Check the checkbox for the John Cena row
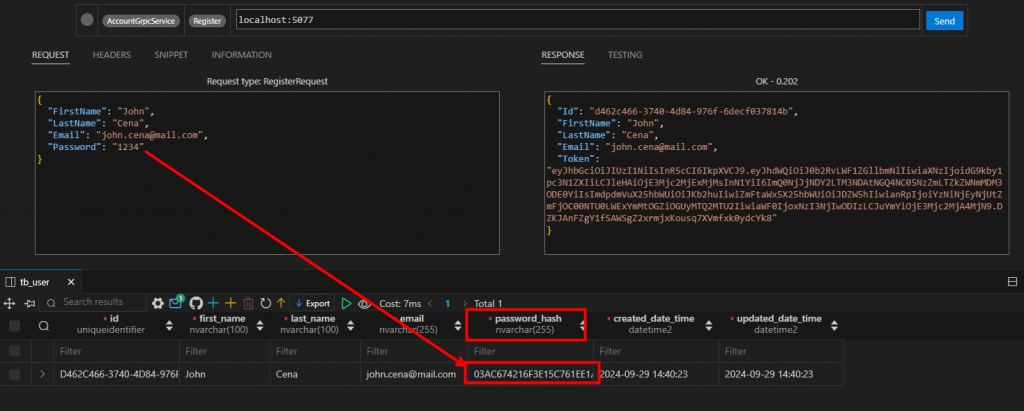Image resolution: width=1024 pixels, height=411 pixels. coord(14,374)
